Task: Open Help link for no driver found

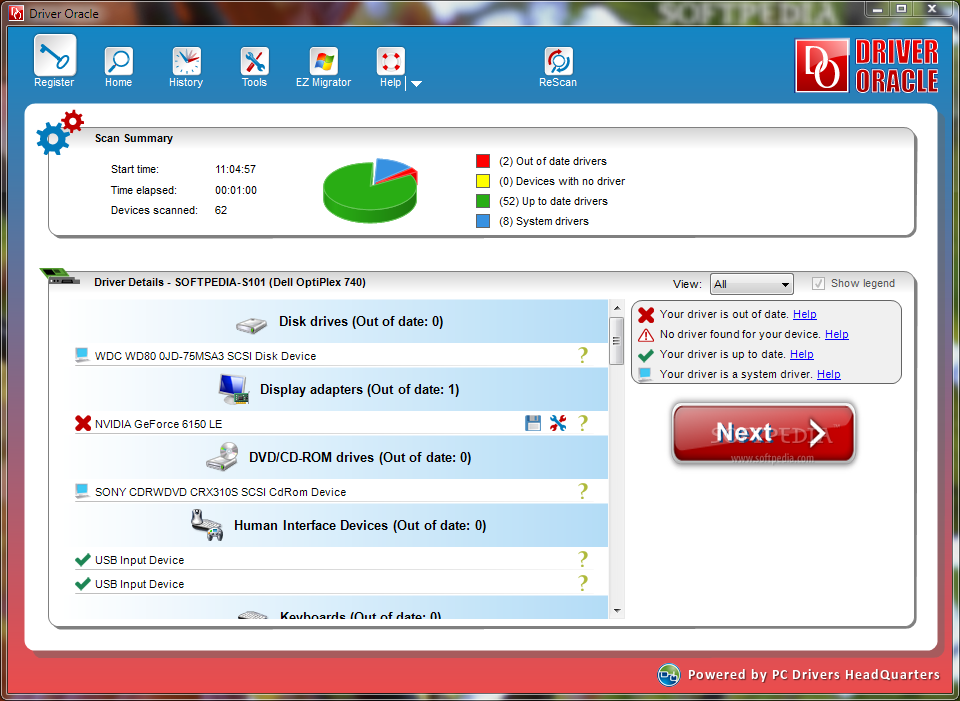Action: point(836,334)
